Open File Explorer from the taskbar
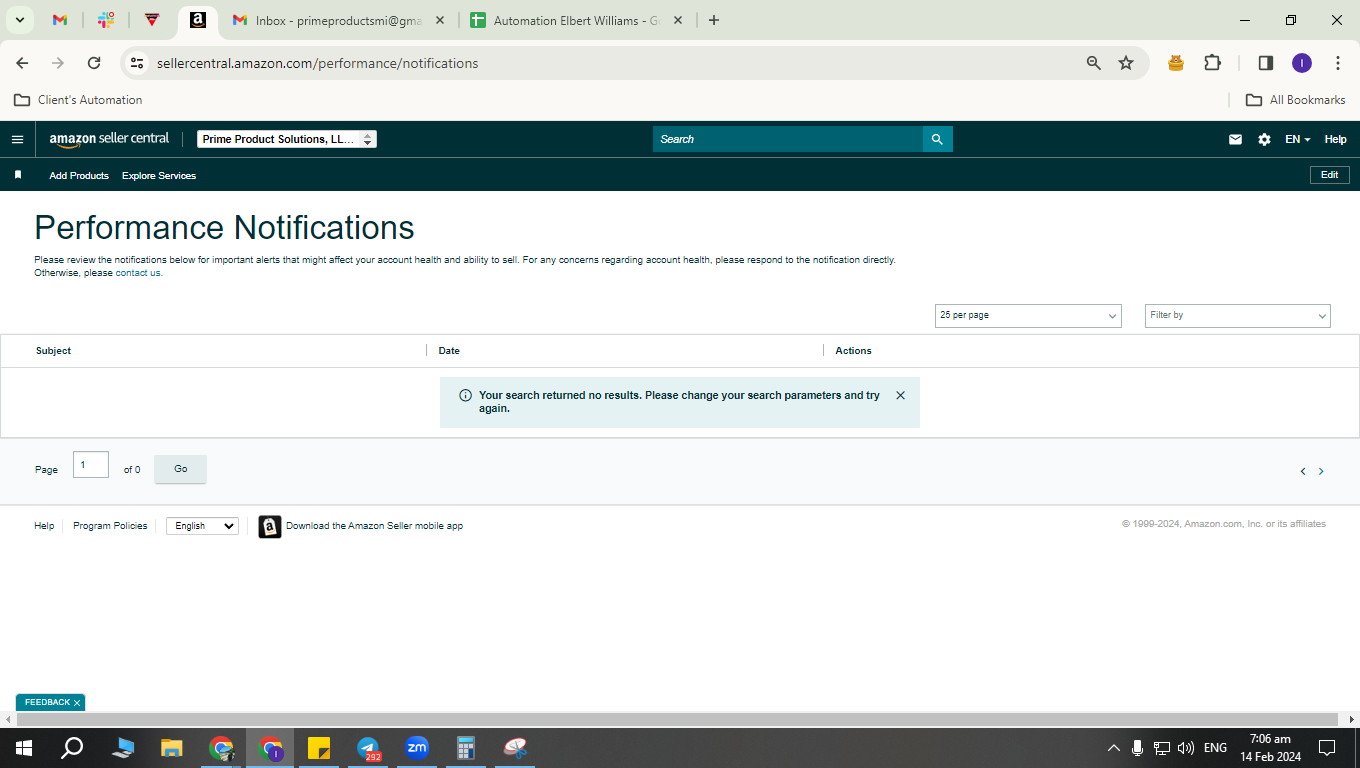1360x768 pixels. tap(172, 748)
